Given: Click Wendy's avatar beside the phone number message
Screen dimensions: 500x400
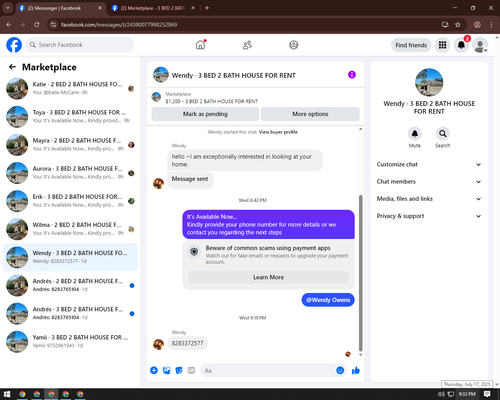Looking at the screenshot, I should (158, 344).
